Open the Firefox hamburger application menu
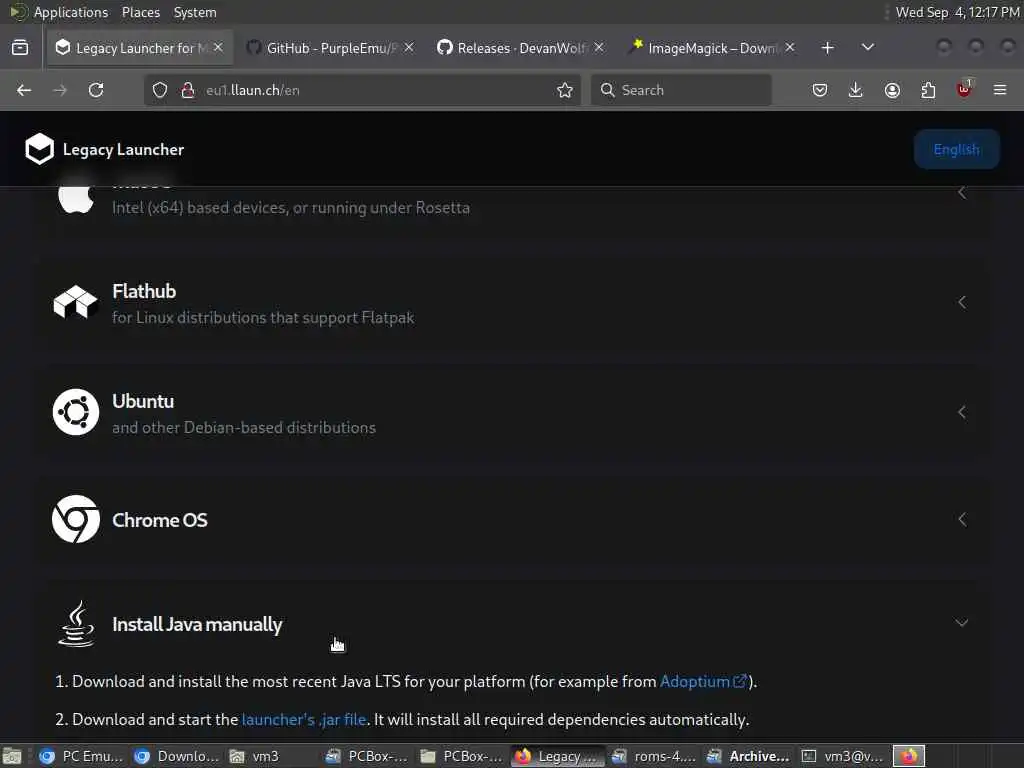The height and width of the screenshot is (768, 1024). [1000, 90]
